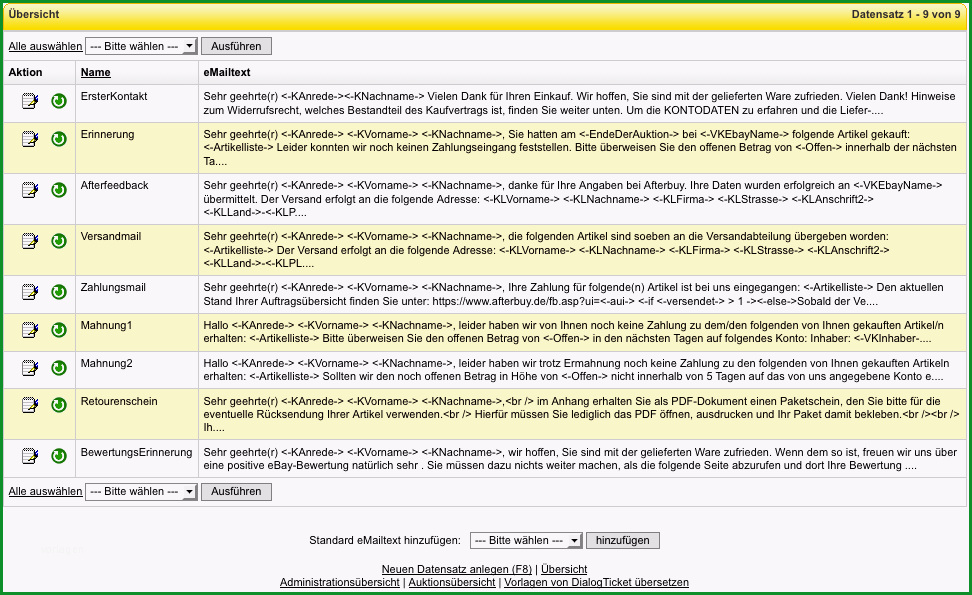Open 'Neuen Datensatz anlegen (F8)' link
Screen dimensions: 972x595
[457, 569]
